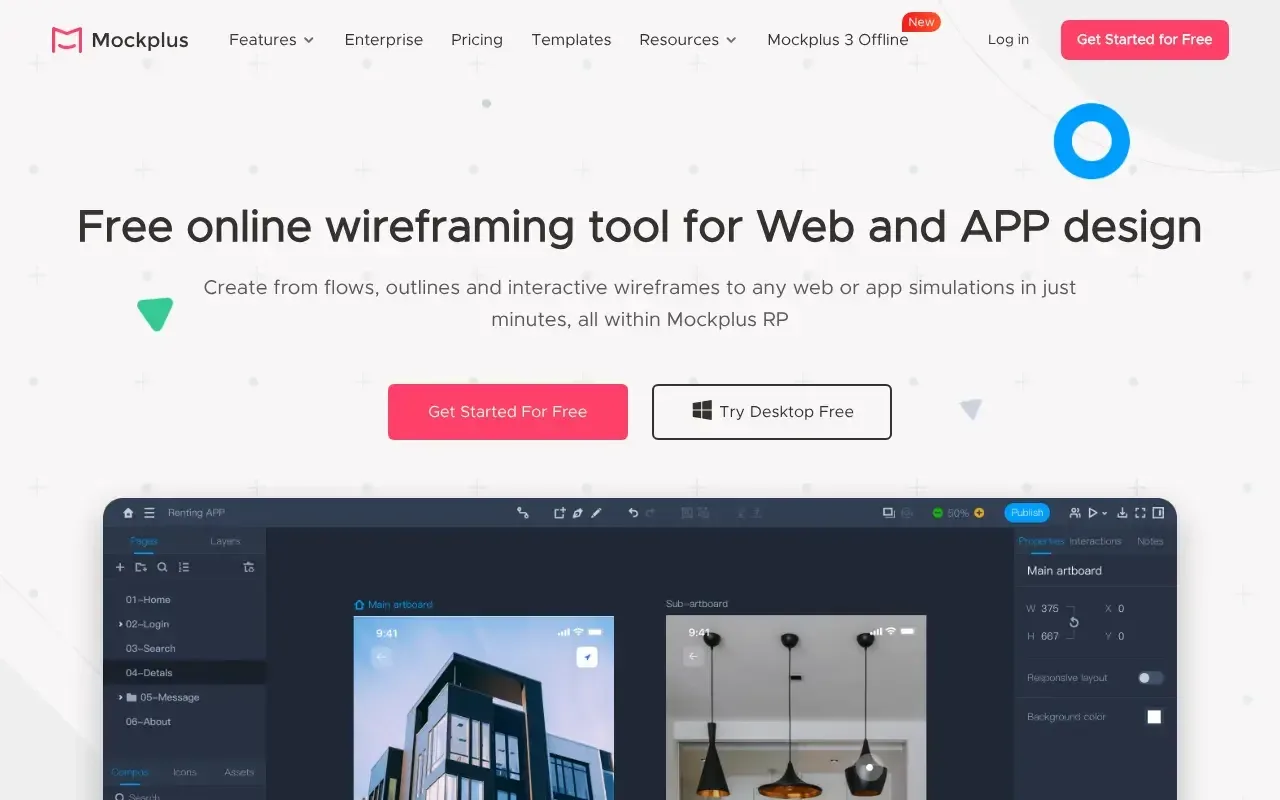Image resolution: width=1280 pixels, height=800 pixels.
Task: Select the pencil tool in the editor toolbar
Action: pyautogui.click(x=597, y=513)
